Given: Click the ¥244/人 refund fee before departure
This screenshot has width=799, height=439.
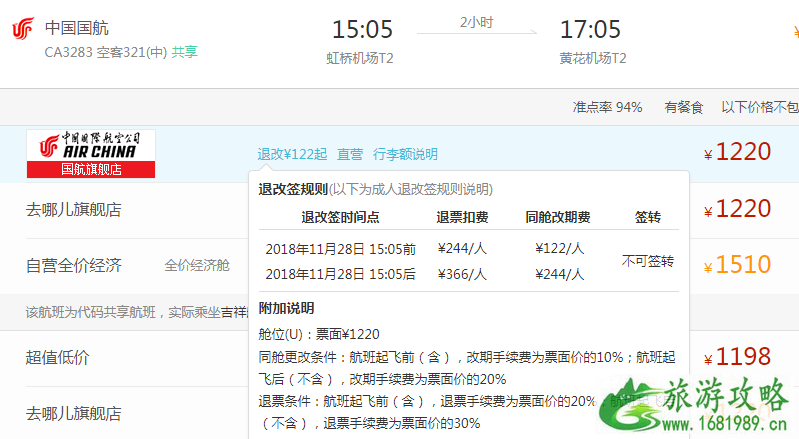Looking at the screenshot, I should pyautogui.click(x=462, y=249).
